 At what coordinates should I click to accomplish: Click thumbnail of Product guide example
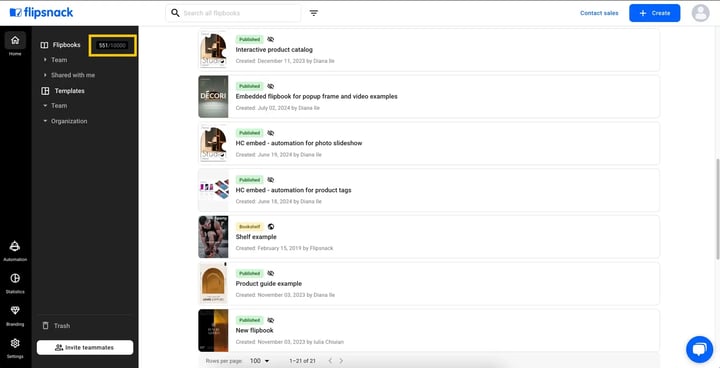point(214,284)
